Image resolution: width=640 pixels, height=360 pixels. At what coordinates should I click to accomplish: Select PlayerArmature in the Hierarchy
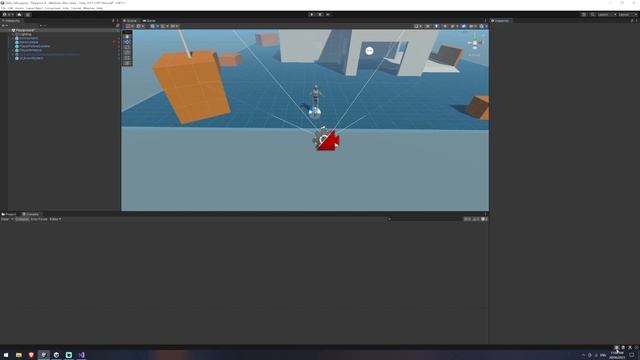(30, 50)
